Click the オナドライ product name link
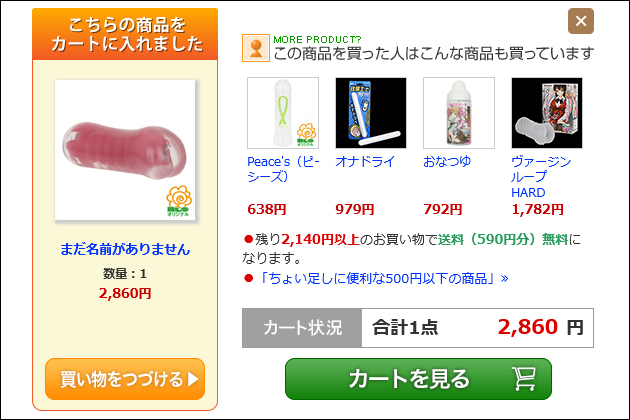 [365, 162]
